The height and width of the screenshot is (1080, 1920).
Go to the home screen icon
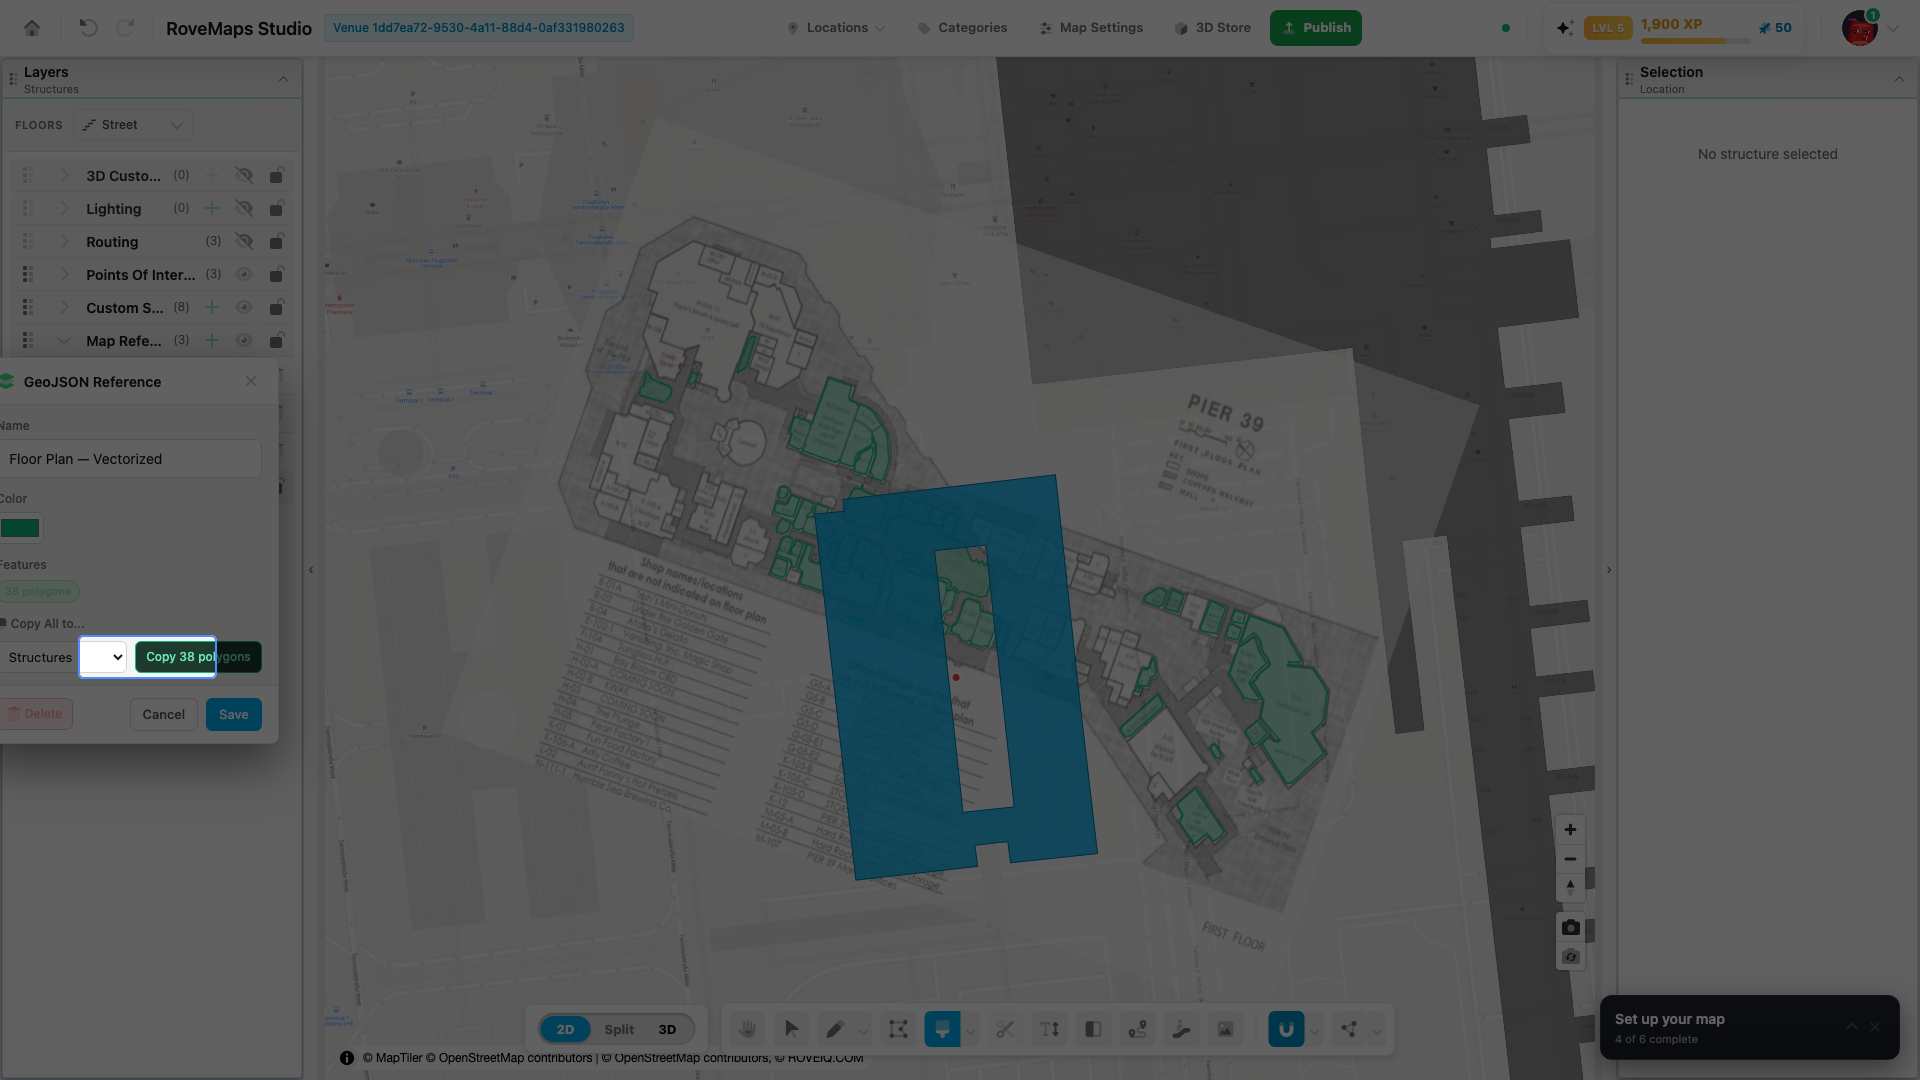[32, 28]
